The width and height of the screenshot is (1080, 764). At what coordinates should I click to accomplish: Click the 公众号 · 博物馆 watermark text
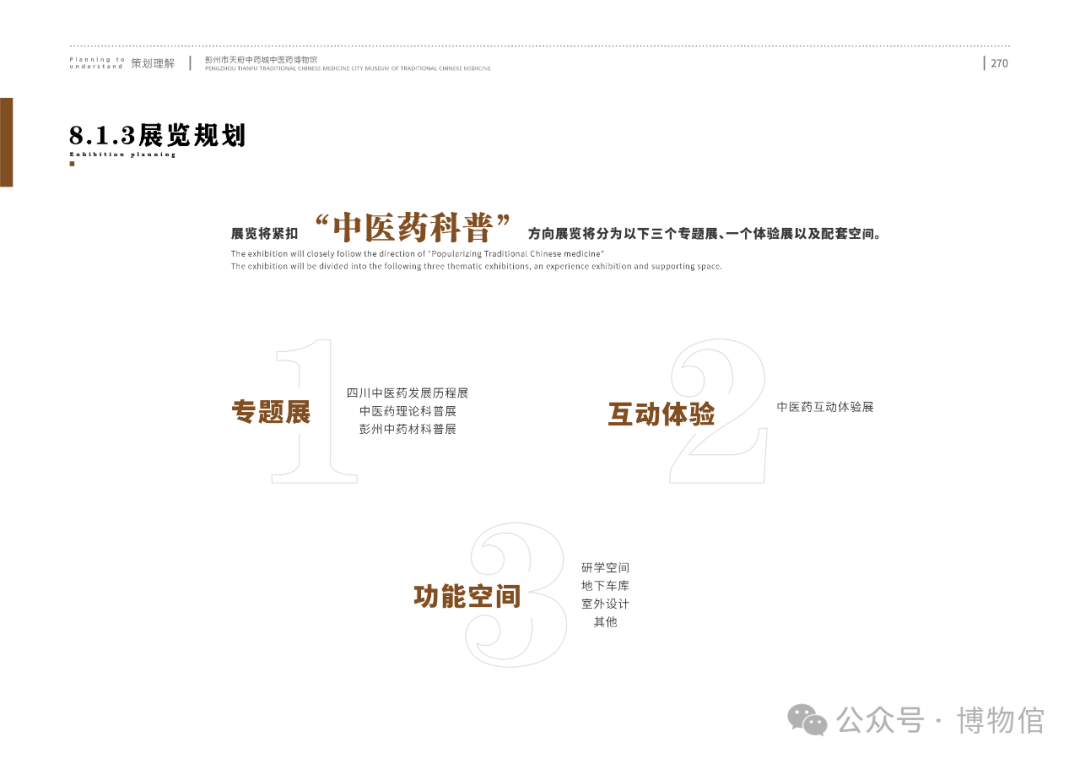[x=940, y=720]
